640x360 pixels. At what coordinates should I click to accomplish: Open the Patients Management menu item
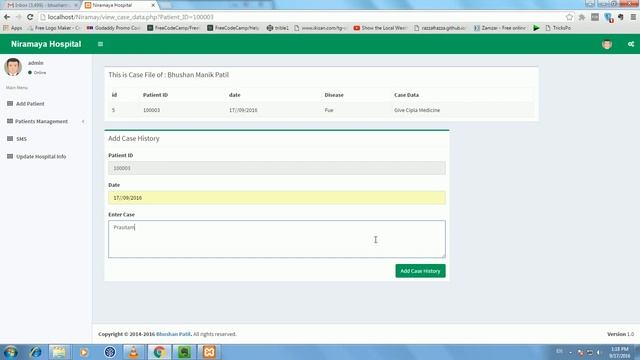tap(42, 121)
